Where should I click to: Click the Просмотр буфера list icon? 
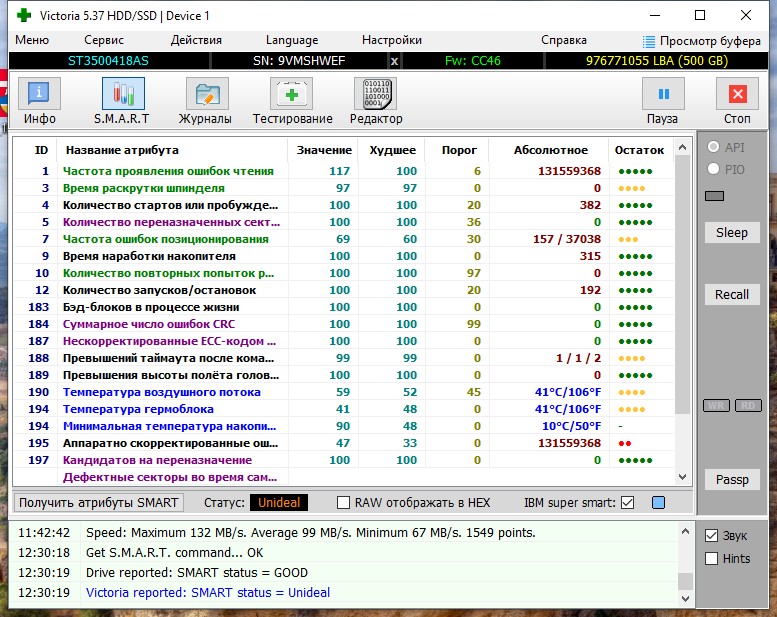pyautogui.click(x=648, y=41)
